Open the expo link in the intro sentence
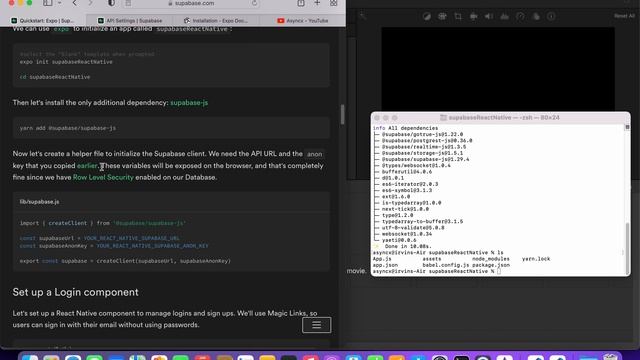This screenshot has width=640, height=360. (x=61, y=29)
